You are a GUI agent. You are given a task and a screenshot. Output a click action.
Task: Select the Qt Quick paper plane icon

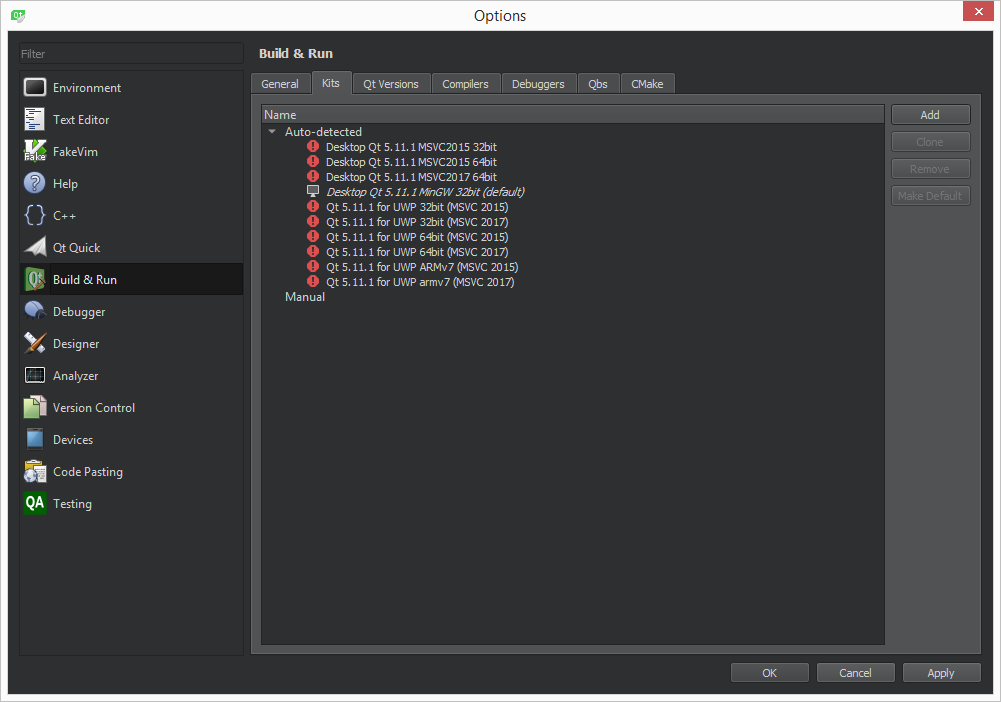[35, 248]
